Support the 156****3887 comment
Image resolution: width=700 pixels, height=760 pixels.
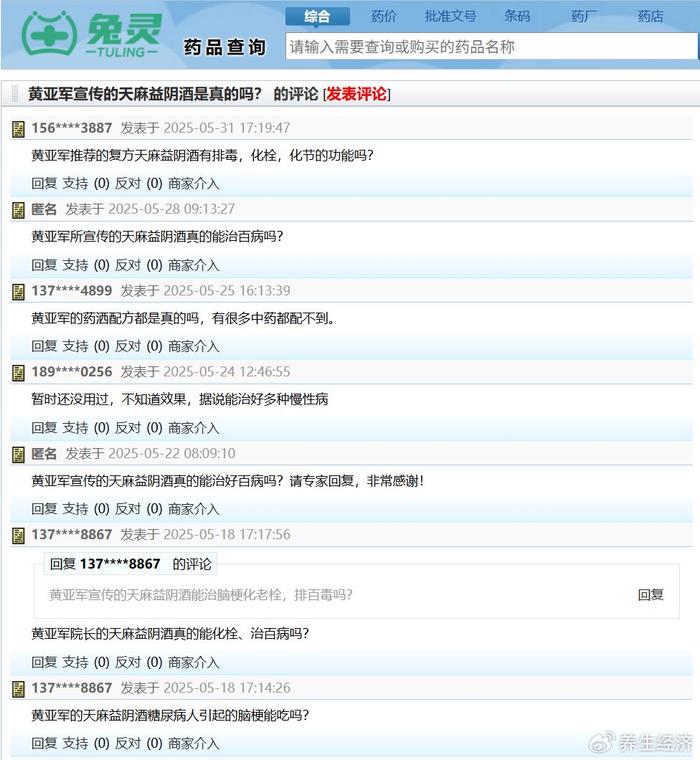click(75, 184)
